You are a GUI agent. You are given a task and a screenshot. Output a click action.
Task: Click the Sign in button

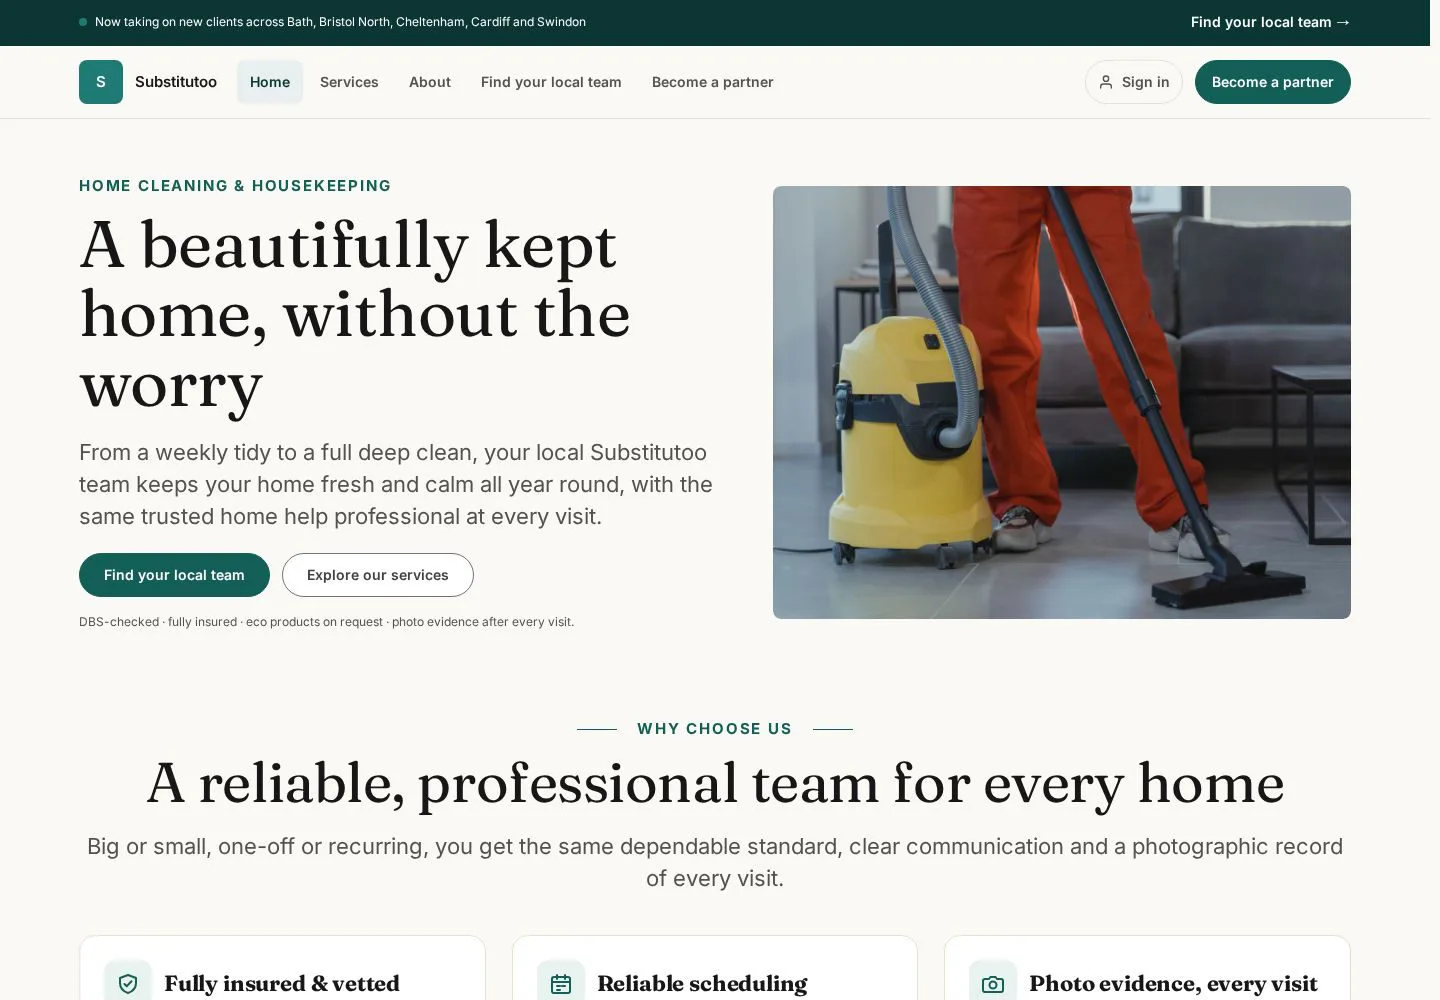1134,82
